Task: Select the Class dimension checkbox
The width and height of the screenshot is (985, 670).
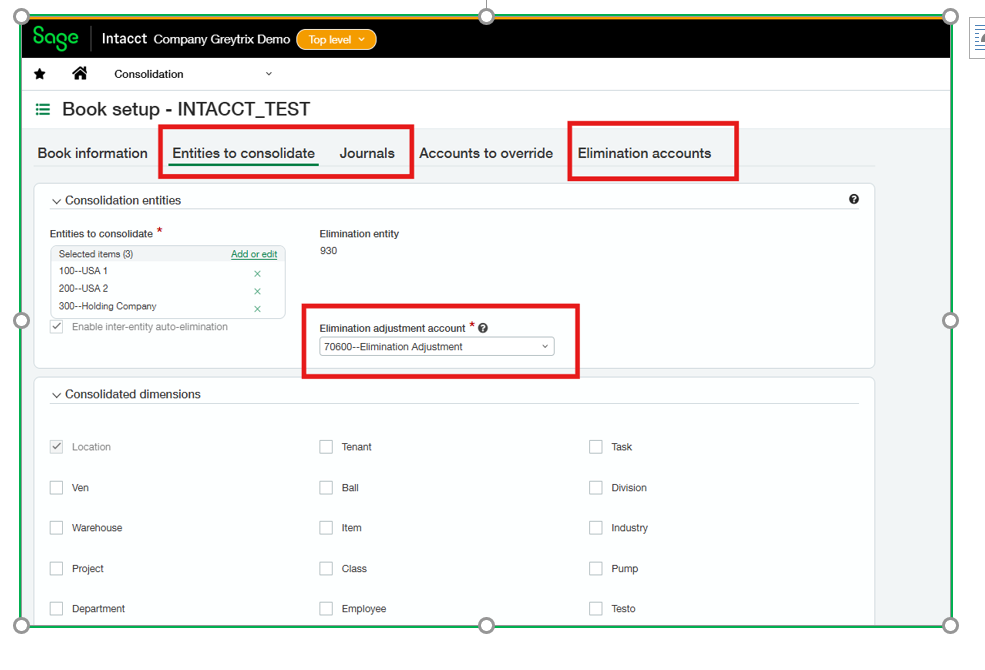Action: [326, 568]
